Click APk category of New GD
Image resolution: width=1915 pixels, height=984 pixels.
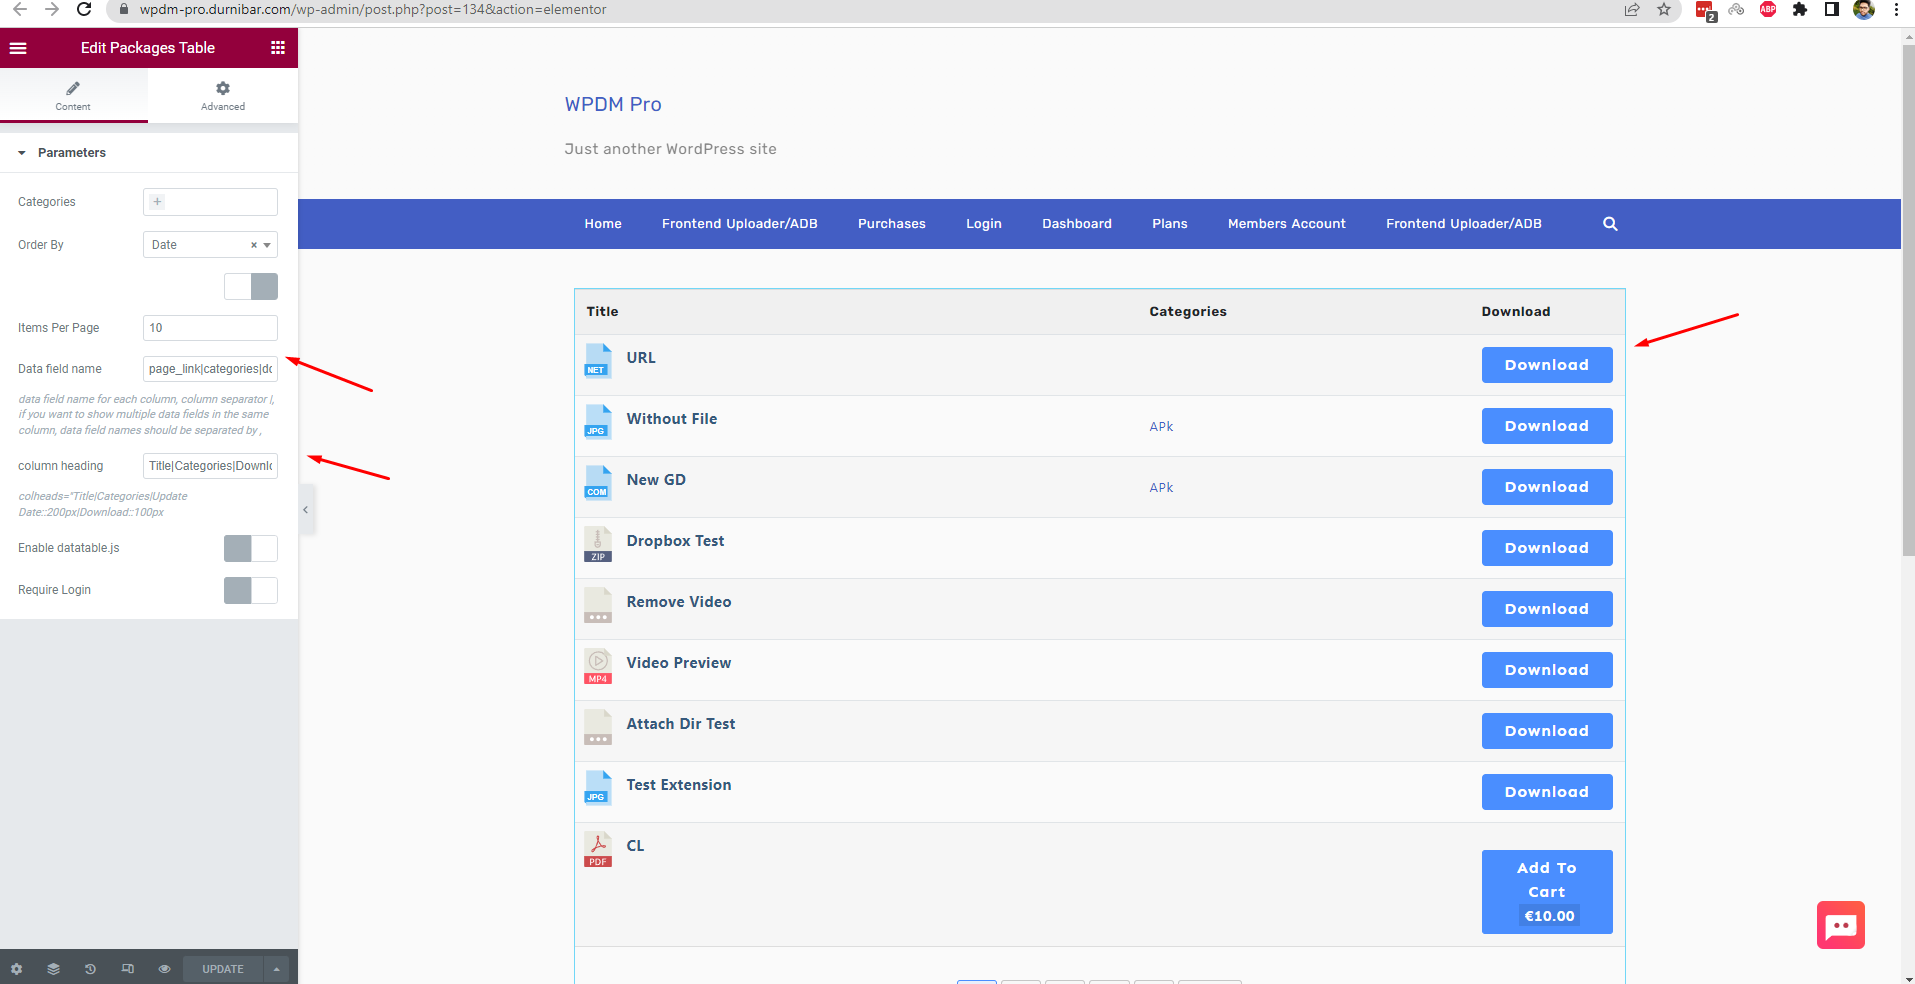(1161, 488)
